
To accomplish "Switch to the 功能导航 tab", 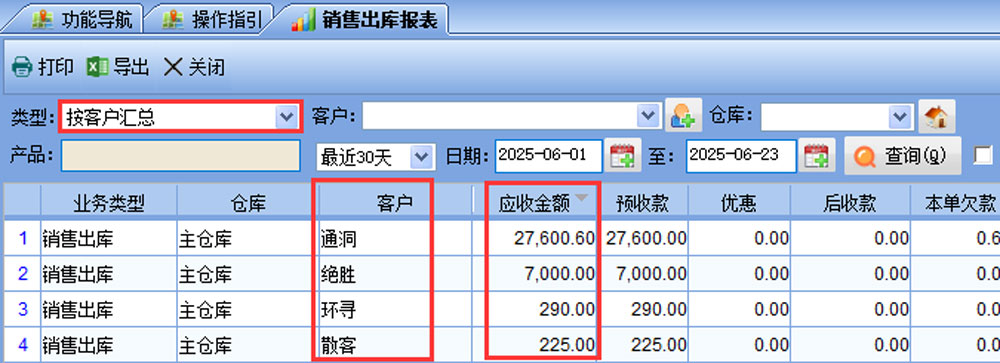I will (x=84, y=20).
